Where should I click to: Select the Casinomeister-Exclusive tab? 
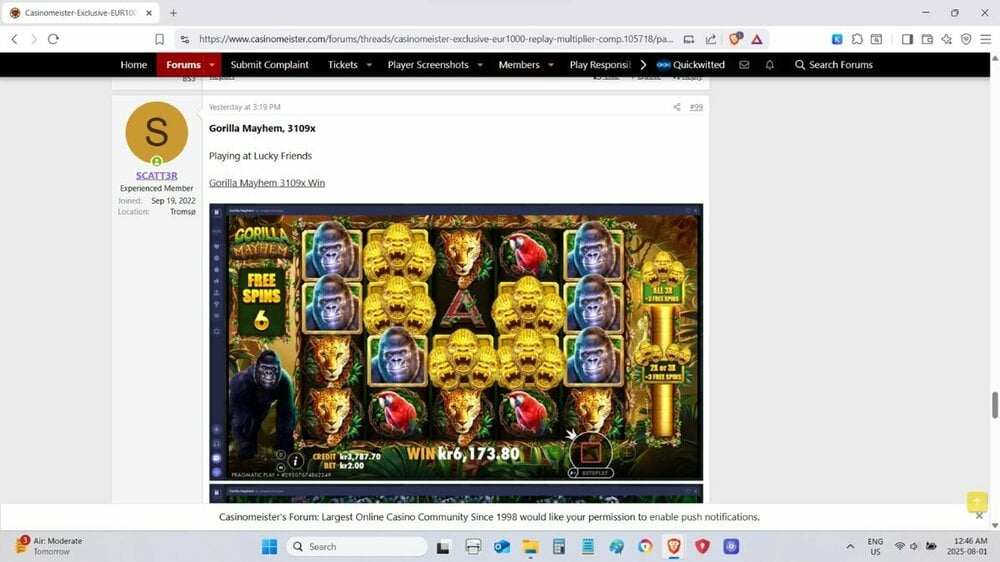point(80,13)
